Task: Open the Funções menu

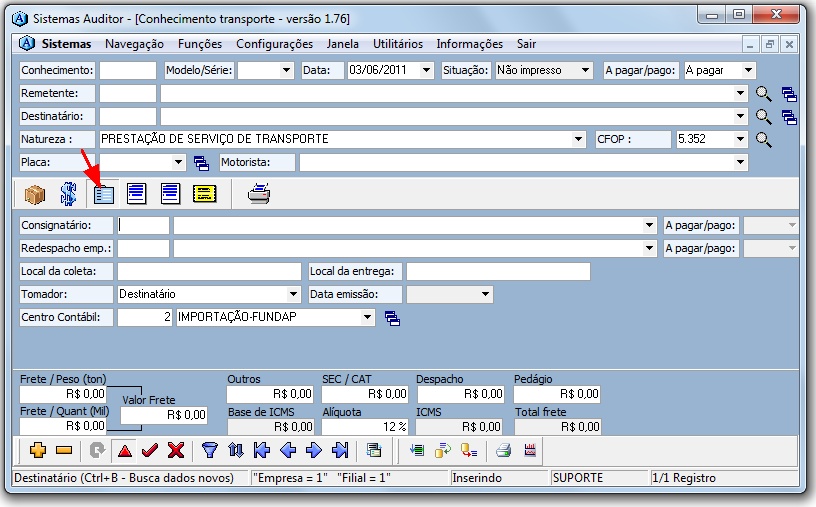Action: pos(200,44)
